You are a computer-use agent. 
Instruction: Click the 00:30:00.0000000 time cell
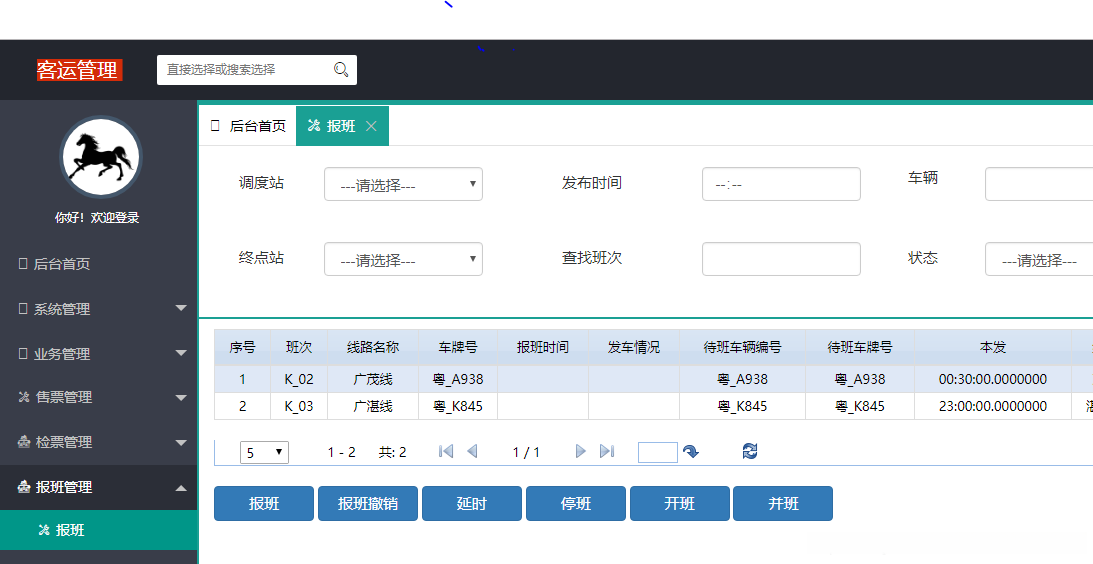point(993,379)
